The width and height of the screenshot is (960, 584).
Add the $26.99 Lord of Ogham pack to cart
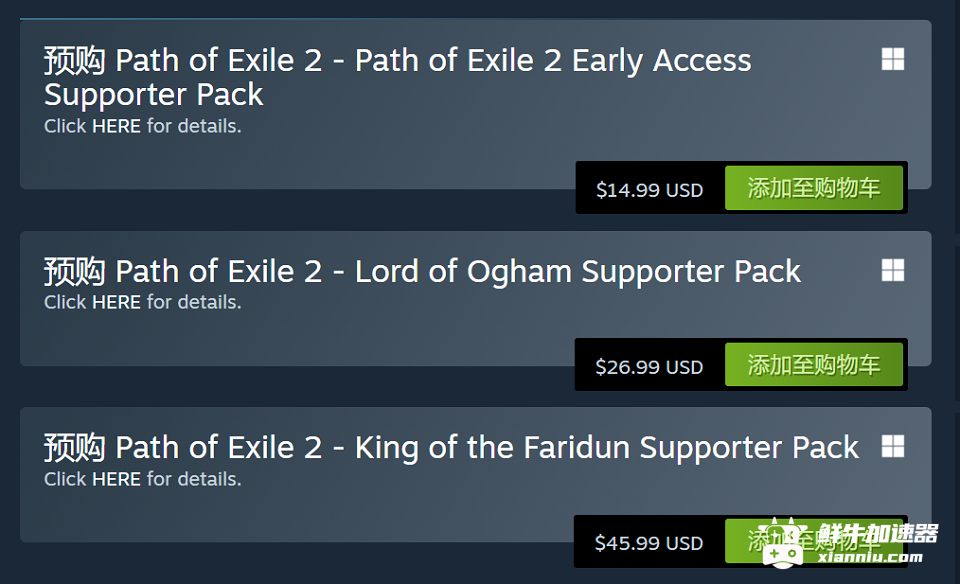point(814,365)
